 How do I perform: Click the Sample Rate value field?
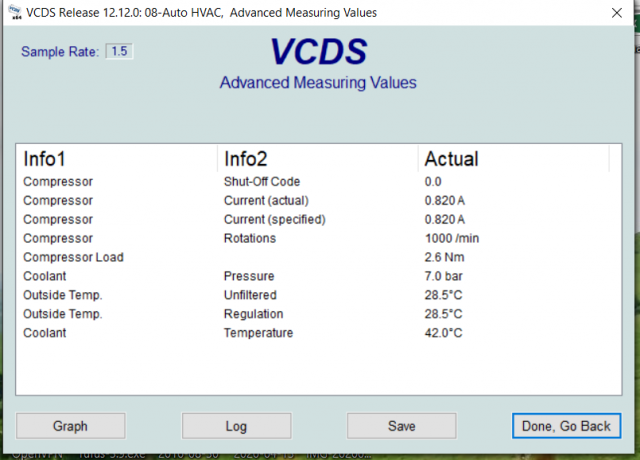(119, 51)
